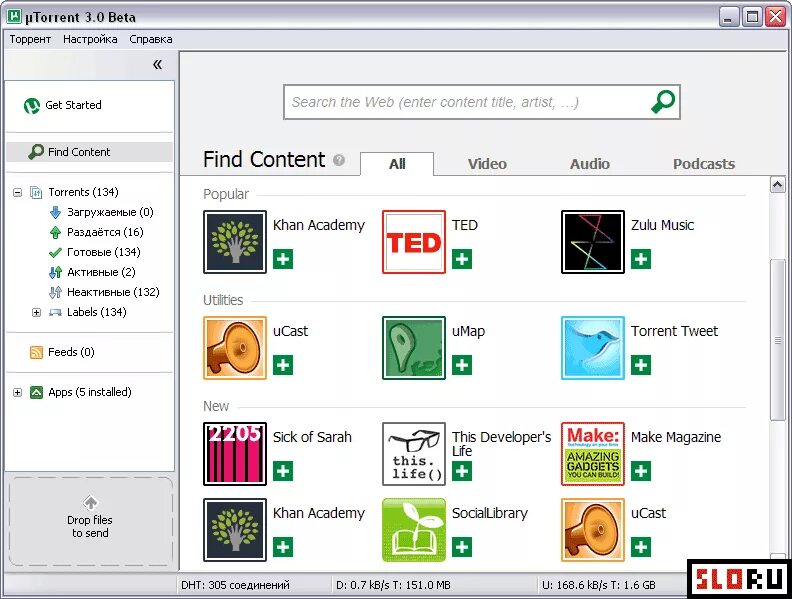This screenshot has height=599, width=792.
Task: Open the Торрент menu
Action: click(30, 39)
